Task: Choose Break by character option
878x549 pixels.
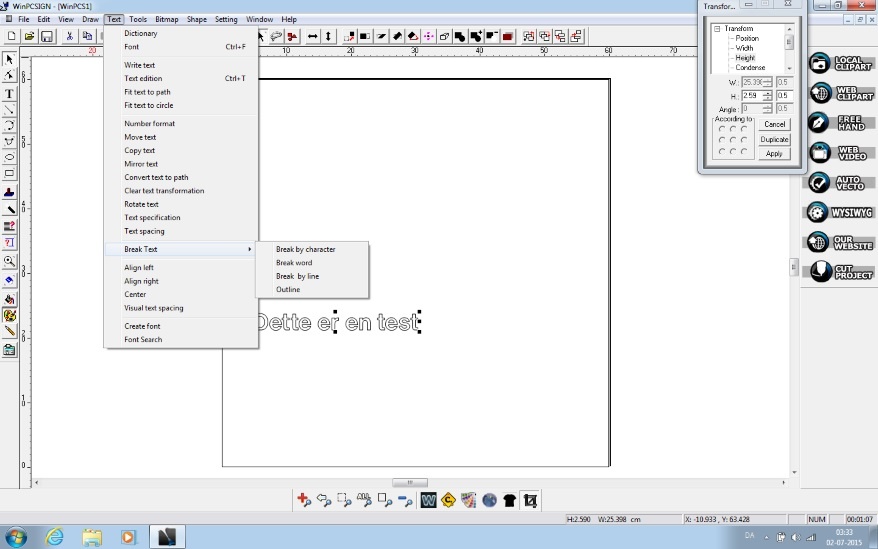Action: click(305, 249)
